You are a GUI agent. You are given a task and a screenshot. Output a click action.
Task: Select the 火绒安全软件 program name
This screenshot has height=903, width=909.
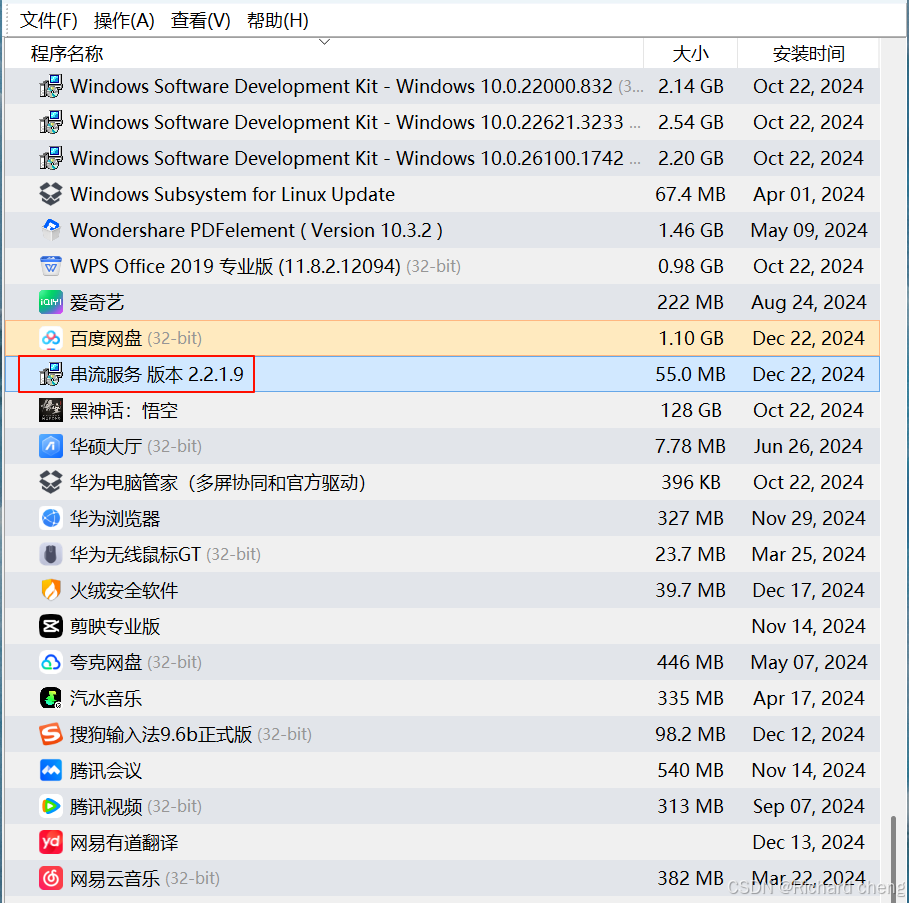coord(124,590)
